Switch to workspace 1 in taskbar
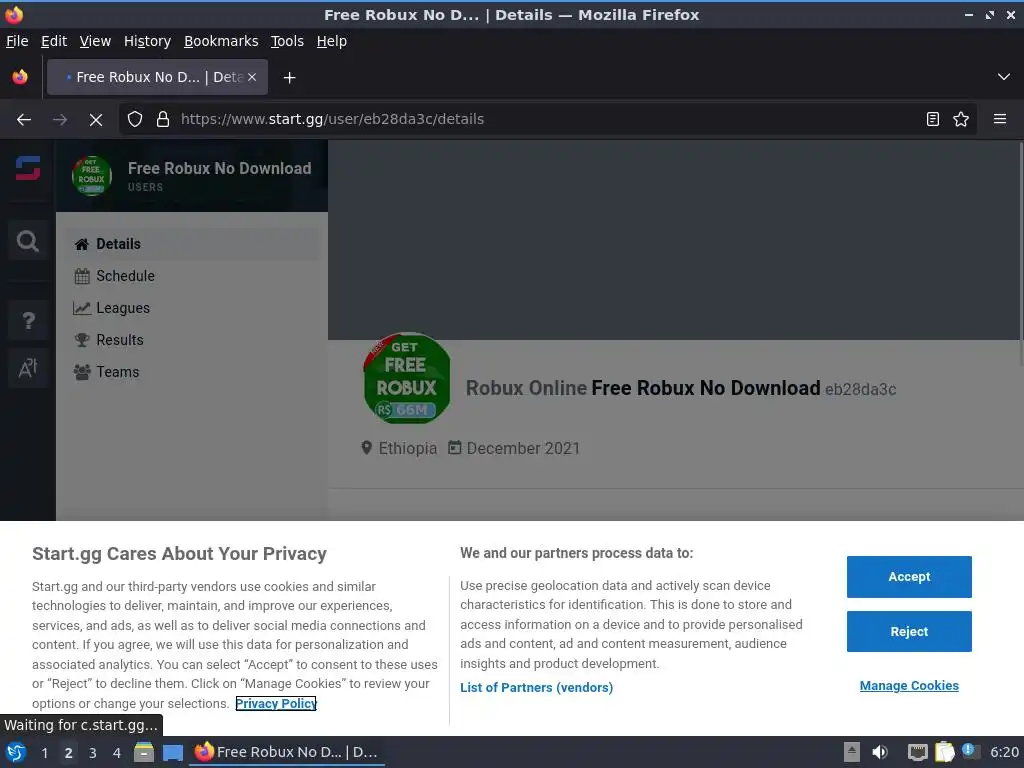Viewport: 1024px width, 768px height. (44, 753)
